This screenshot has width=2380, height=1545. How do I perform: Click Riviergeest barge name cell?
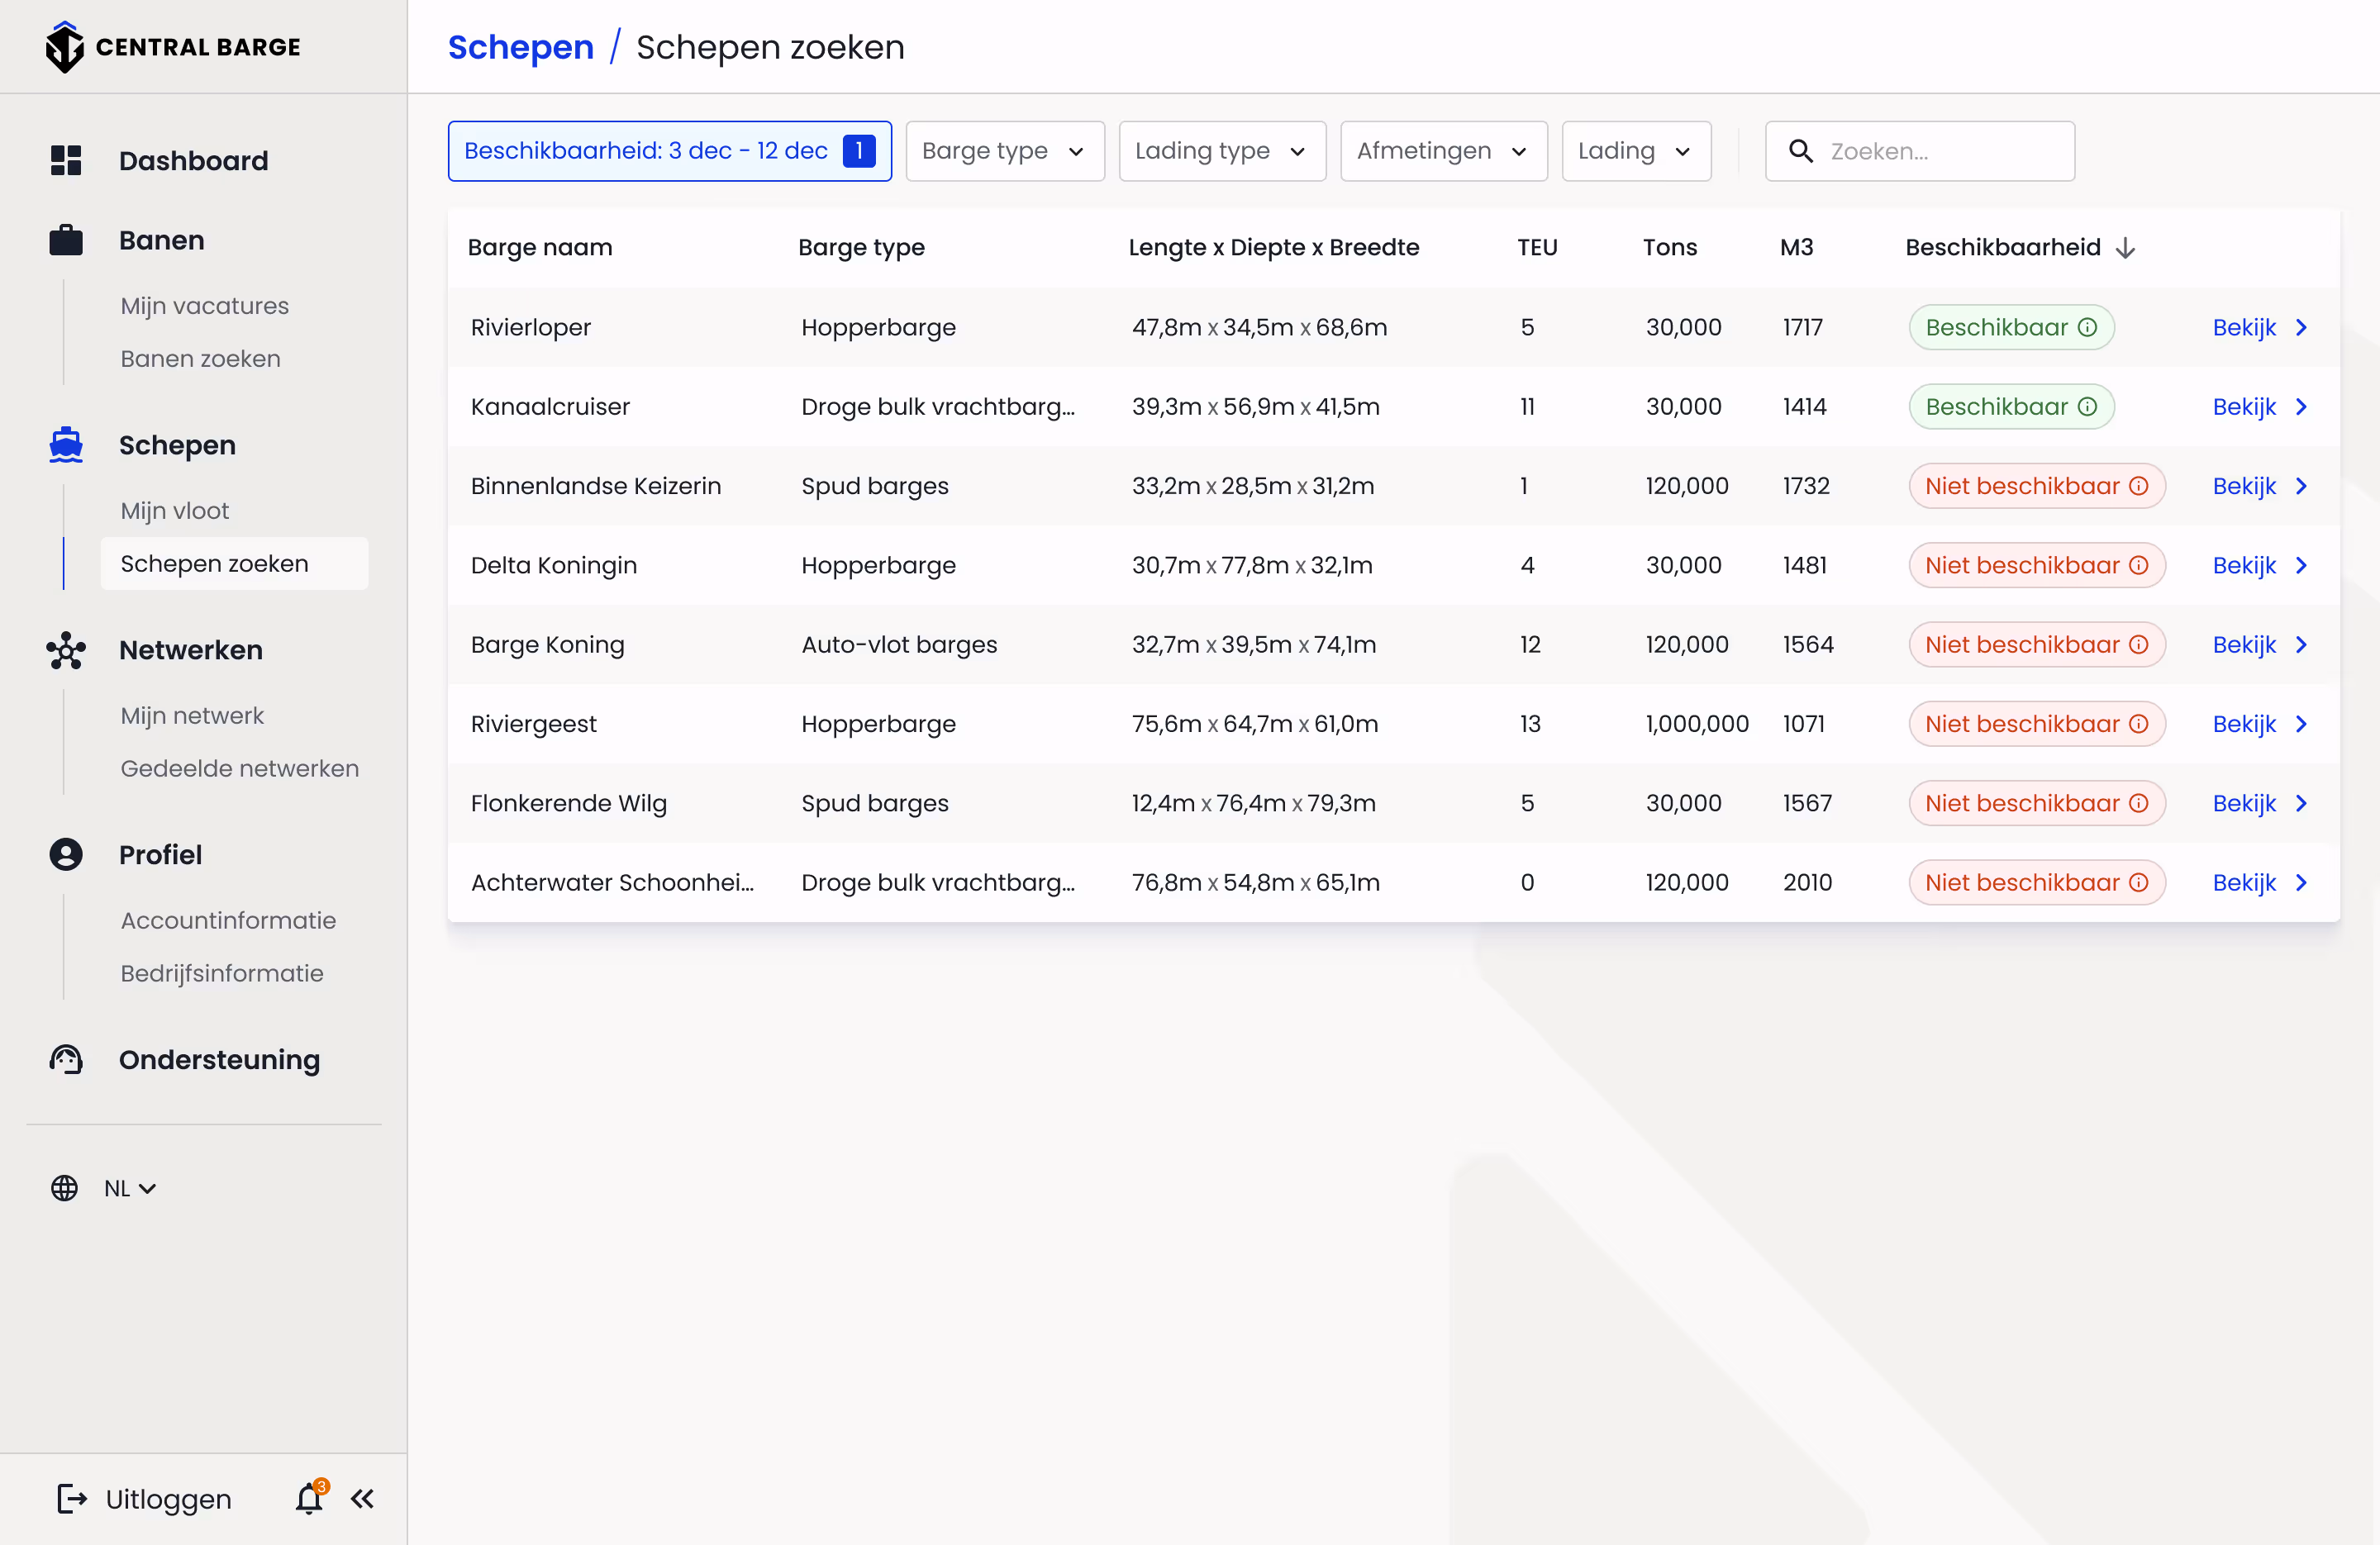point(534,724)
